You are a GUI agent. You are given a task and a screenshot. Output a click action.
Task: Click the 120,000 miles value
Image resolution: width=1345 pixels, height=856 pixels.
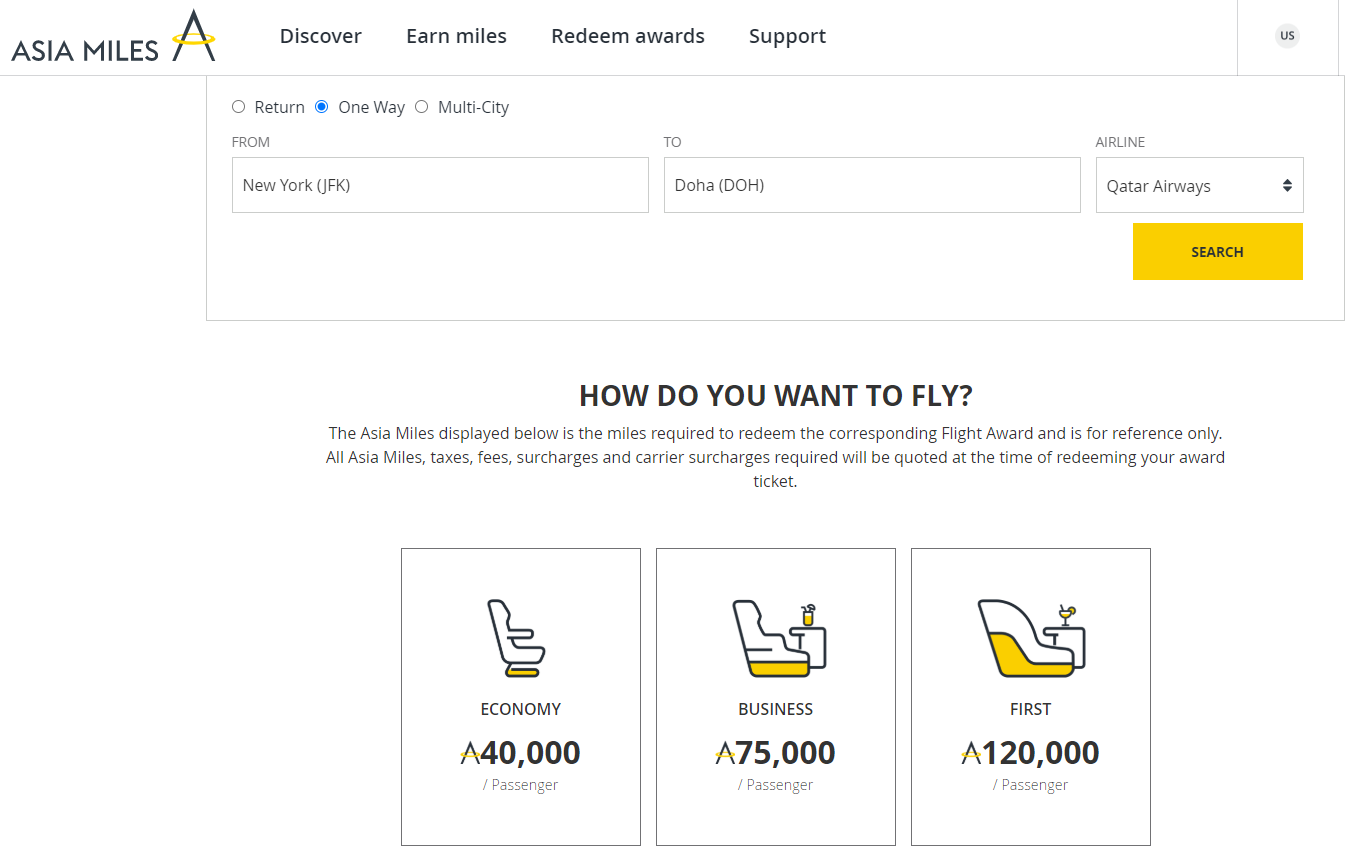tap(1041, 753)
